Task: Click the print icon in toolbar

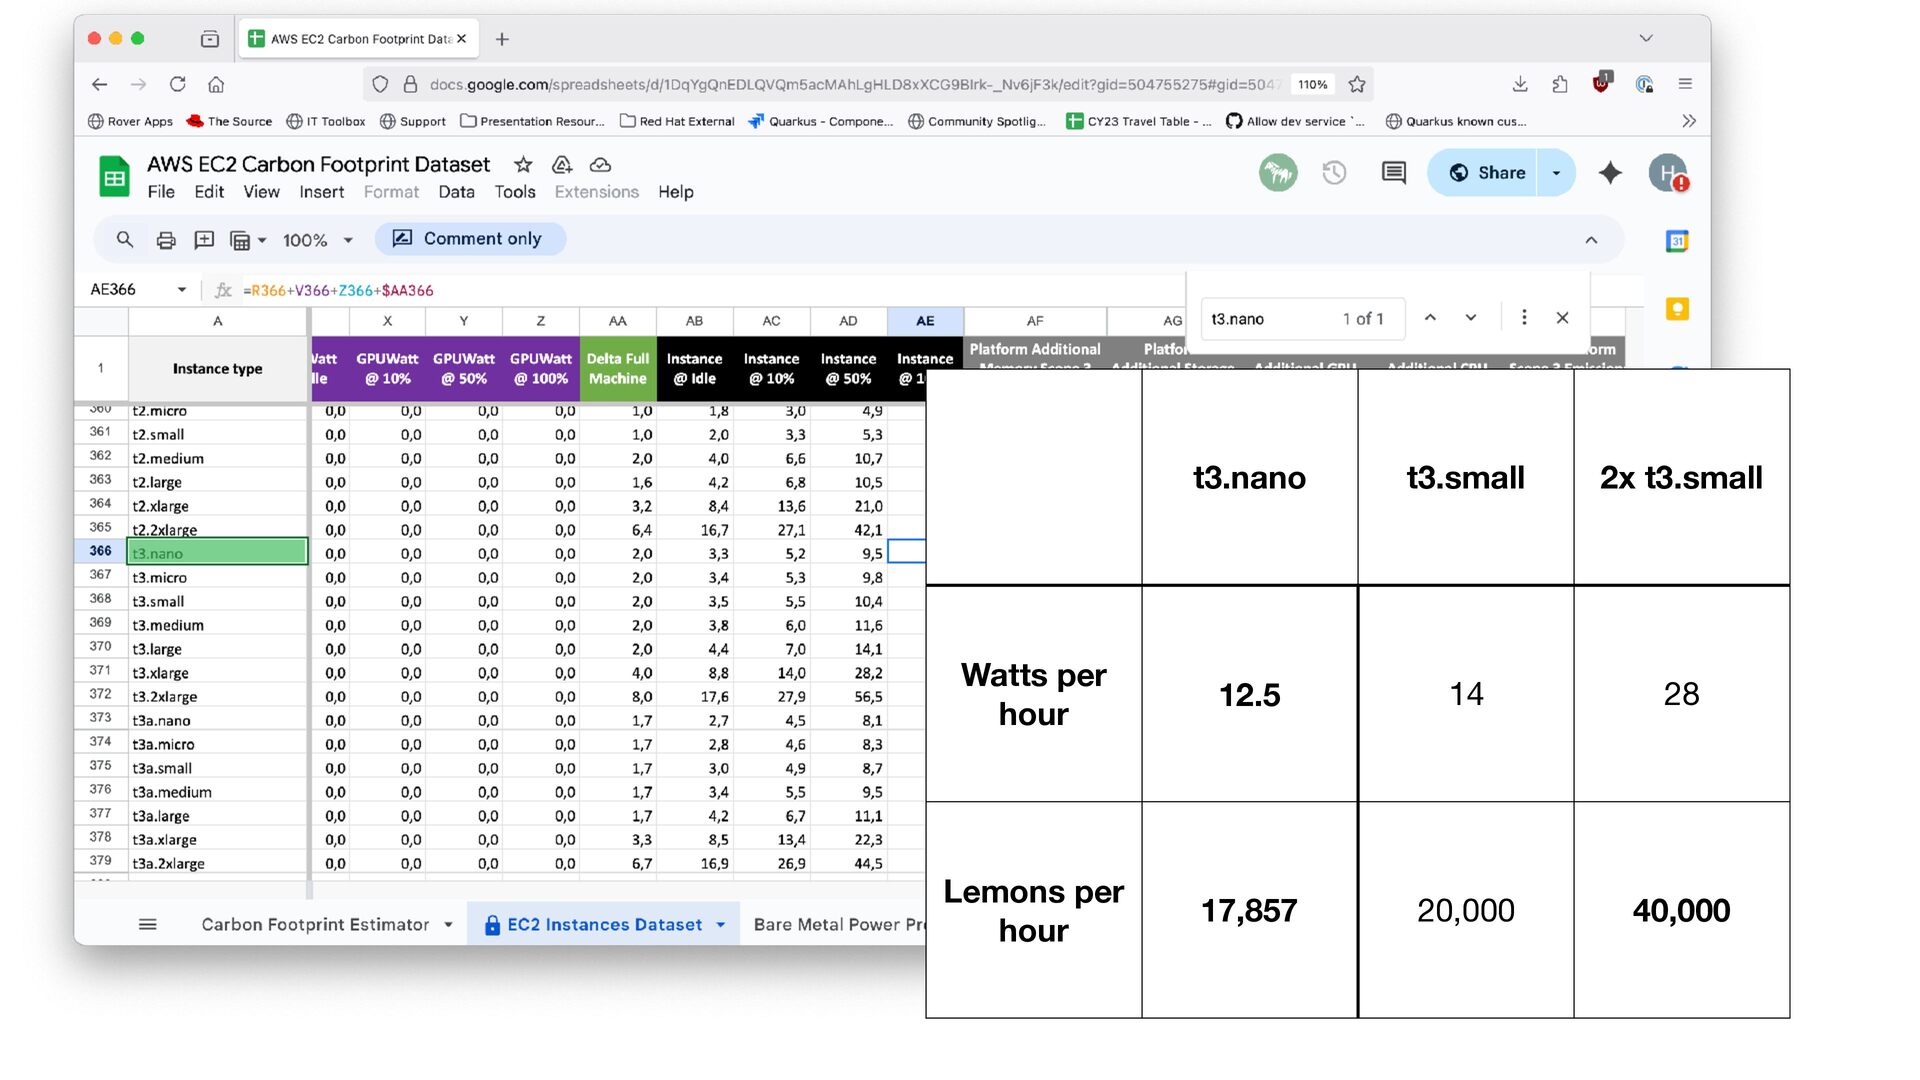Action: click(x=166, y=240)
